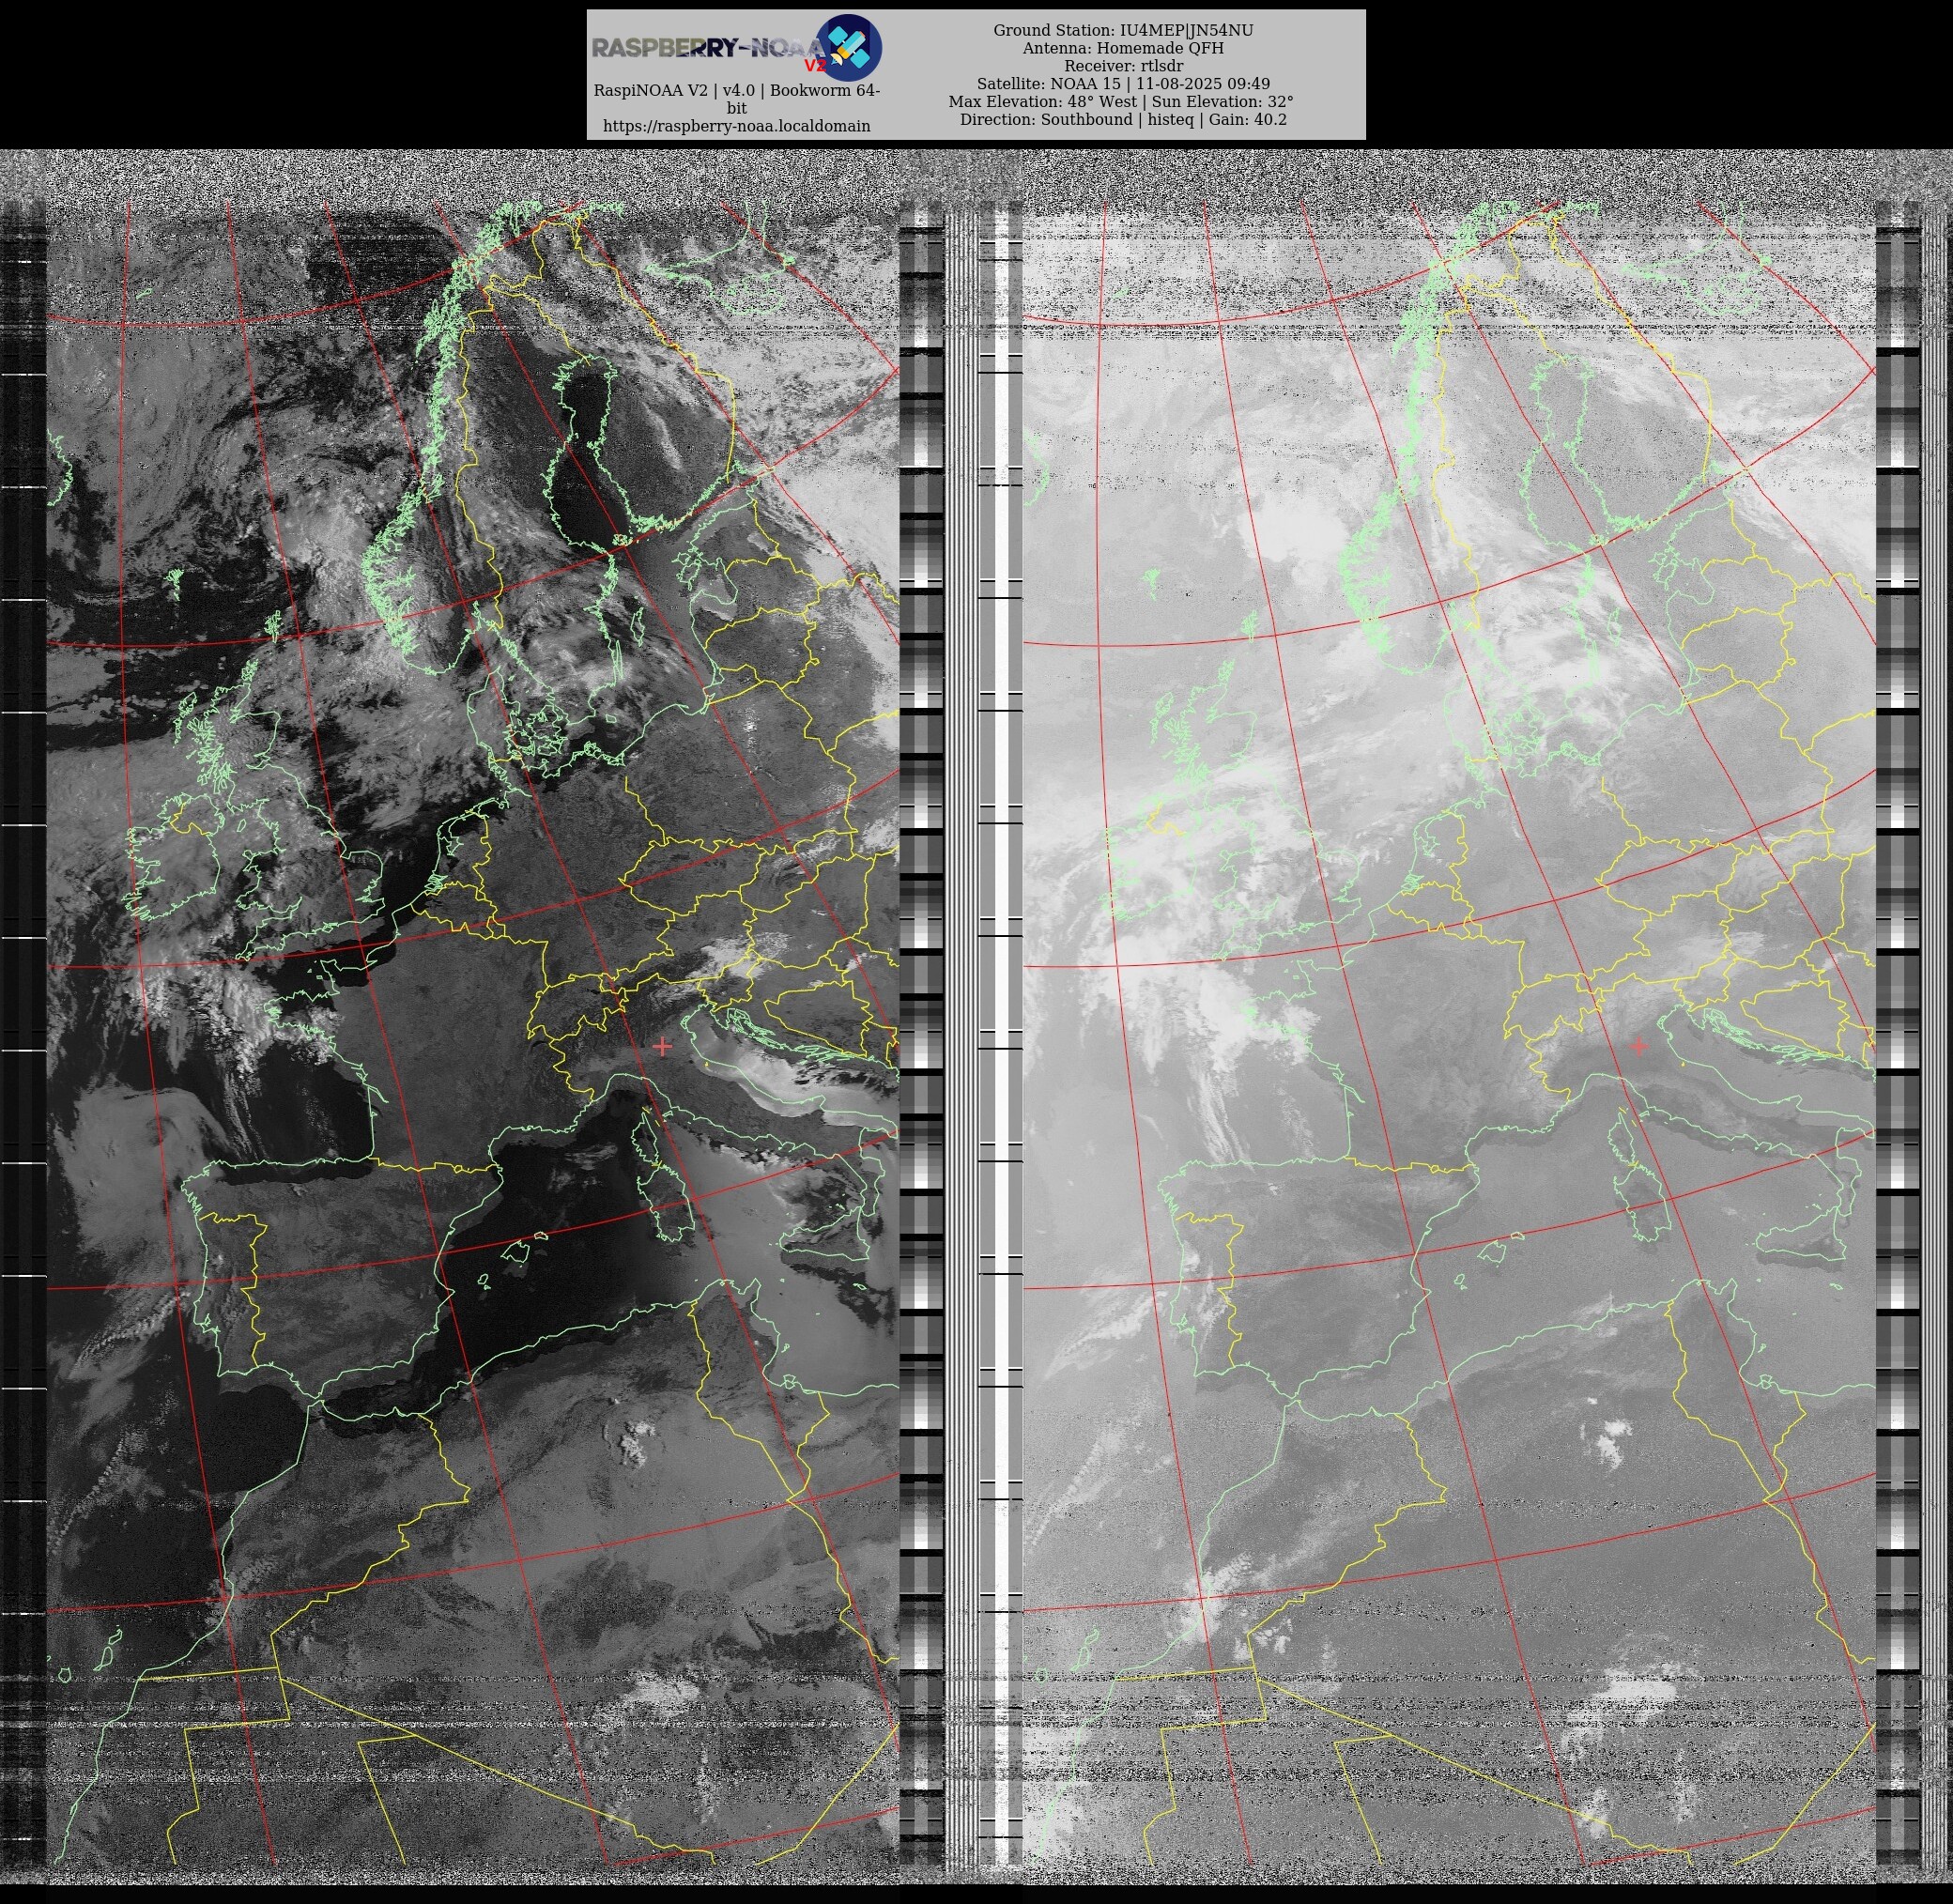
Task: Click the red cross marker on left image
Action: pos(662,1046)
